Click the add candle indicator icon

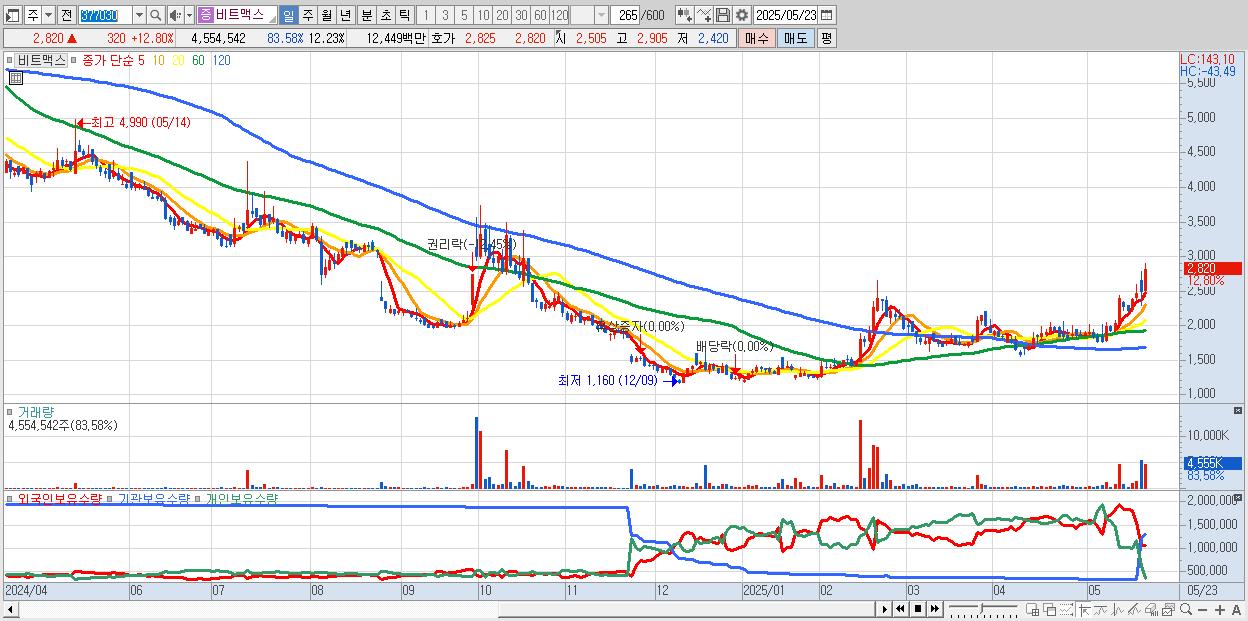[685, 15]
